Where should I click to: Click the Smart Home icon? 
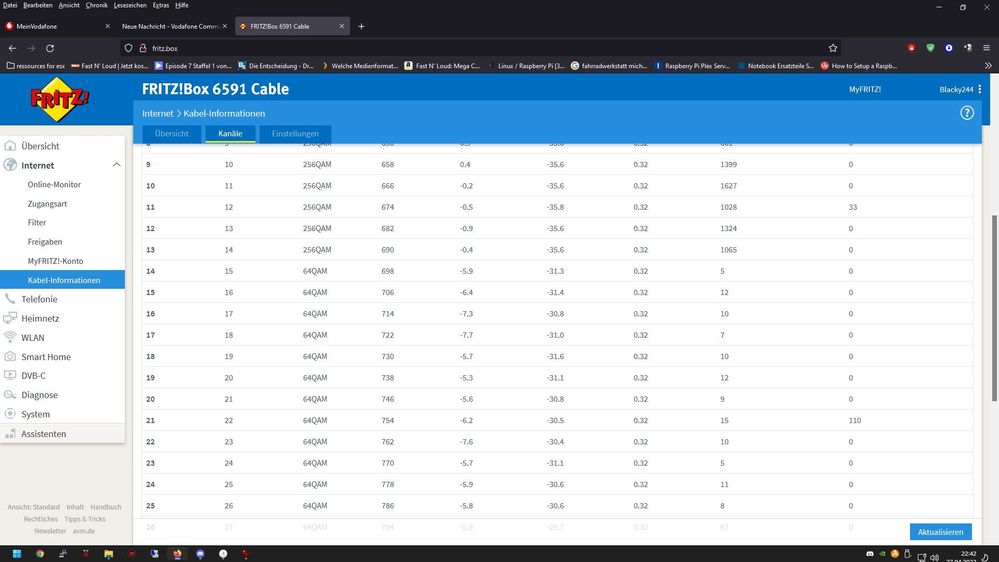click(x=10, y=357)
